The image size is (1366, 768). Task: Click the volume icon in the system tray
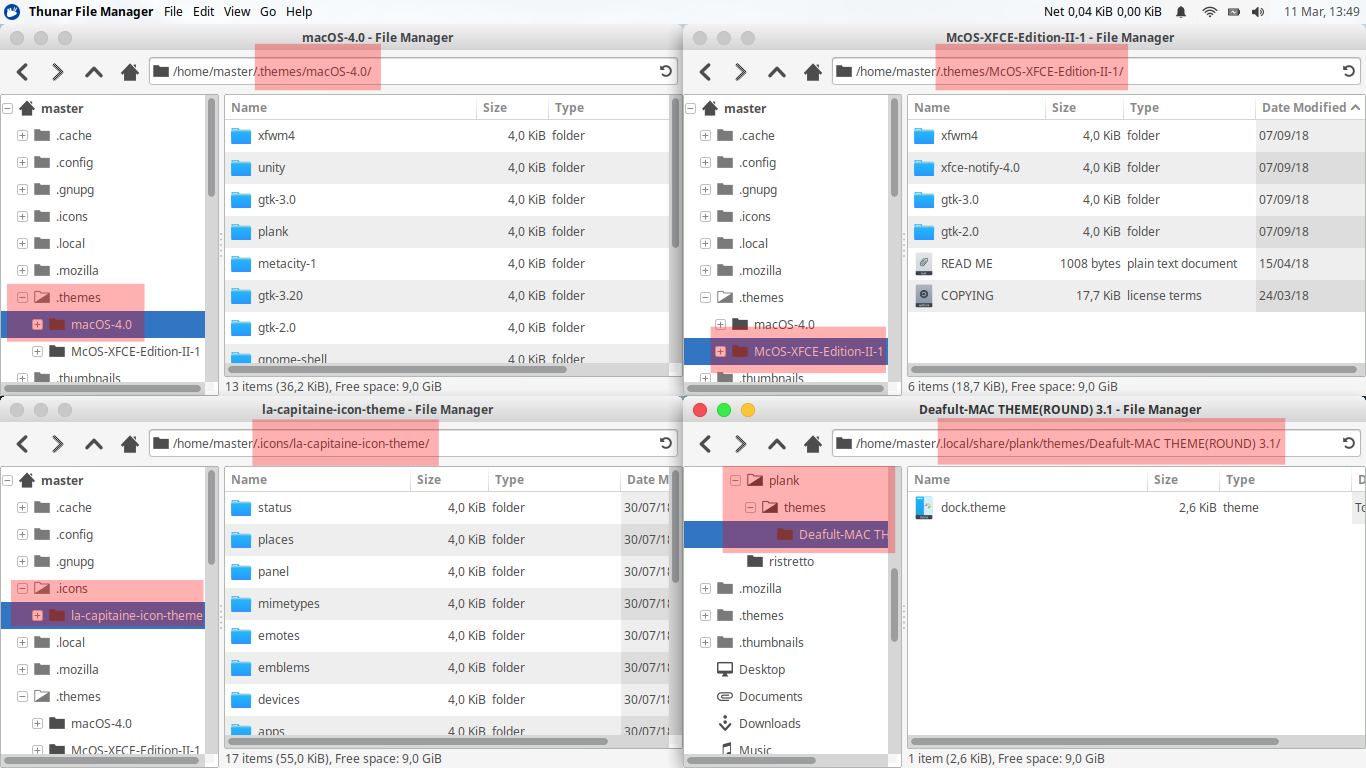click(x=1258, y=11)
